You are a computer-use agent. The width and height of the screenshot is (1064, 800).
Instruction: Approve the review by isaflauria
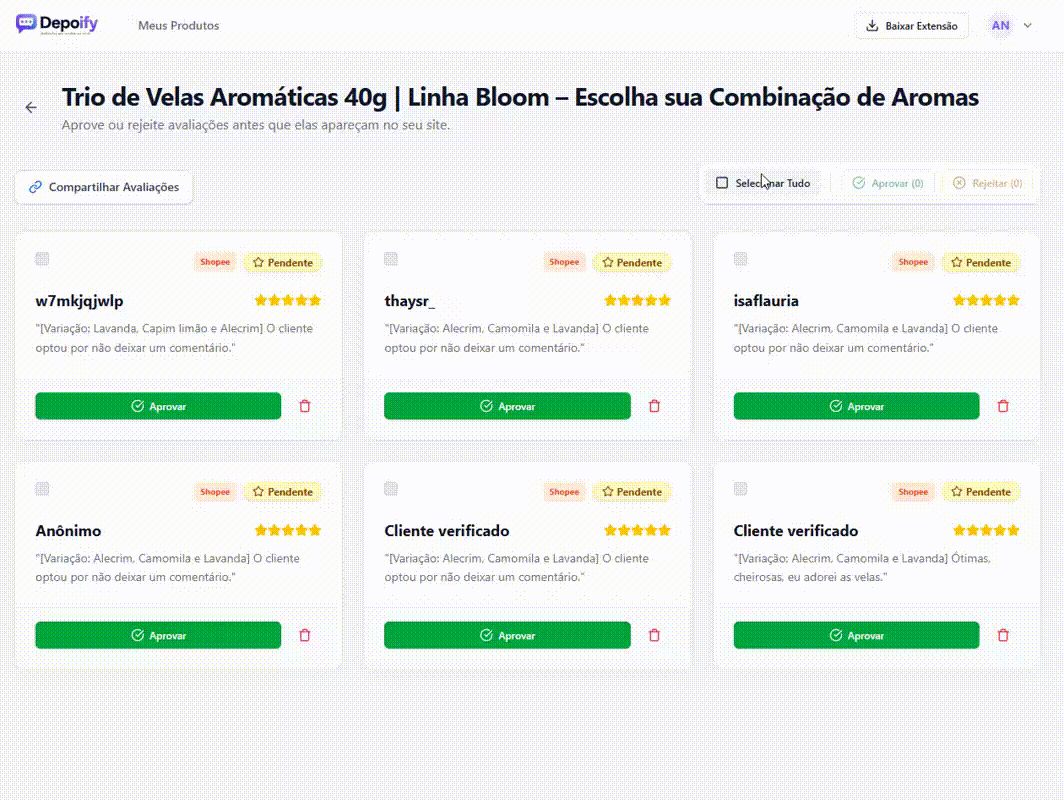pos(857,406)
